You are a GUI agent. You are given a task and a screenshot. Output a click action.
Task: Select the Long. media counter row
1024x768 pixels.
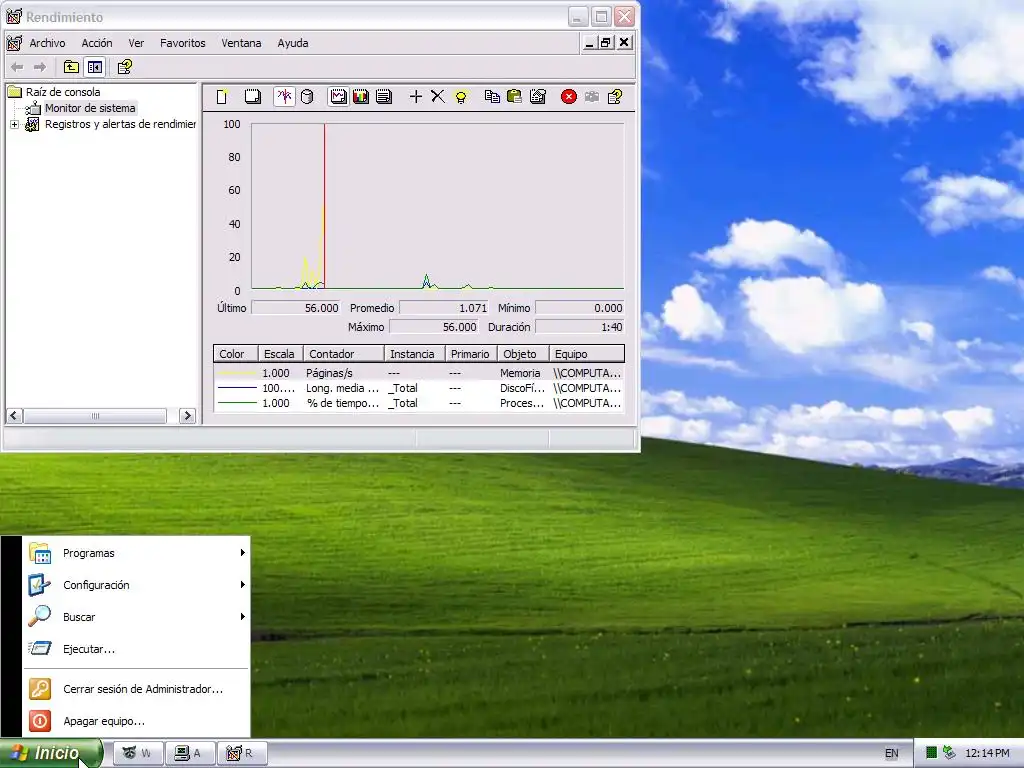point(419,388)
